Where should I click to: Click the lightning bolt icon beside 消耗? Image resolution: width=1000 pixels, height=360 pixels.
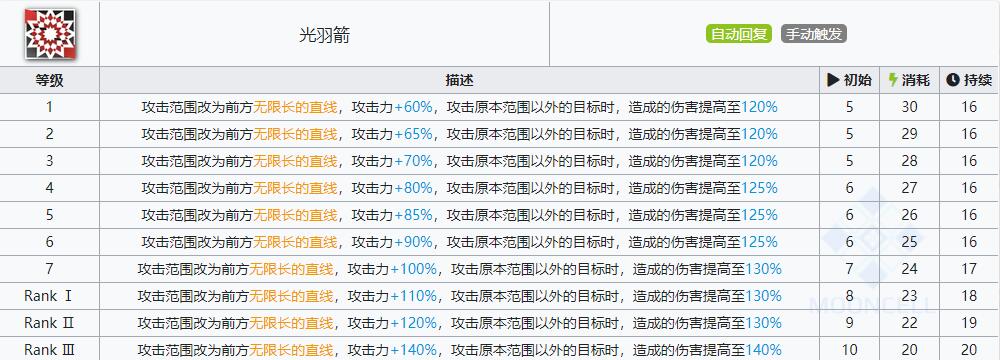click(x=893, y=80)
